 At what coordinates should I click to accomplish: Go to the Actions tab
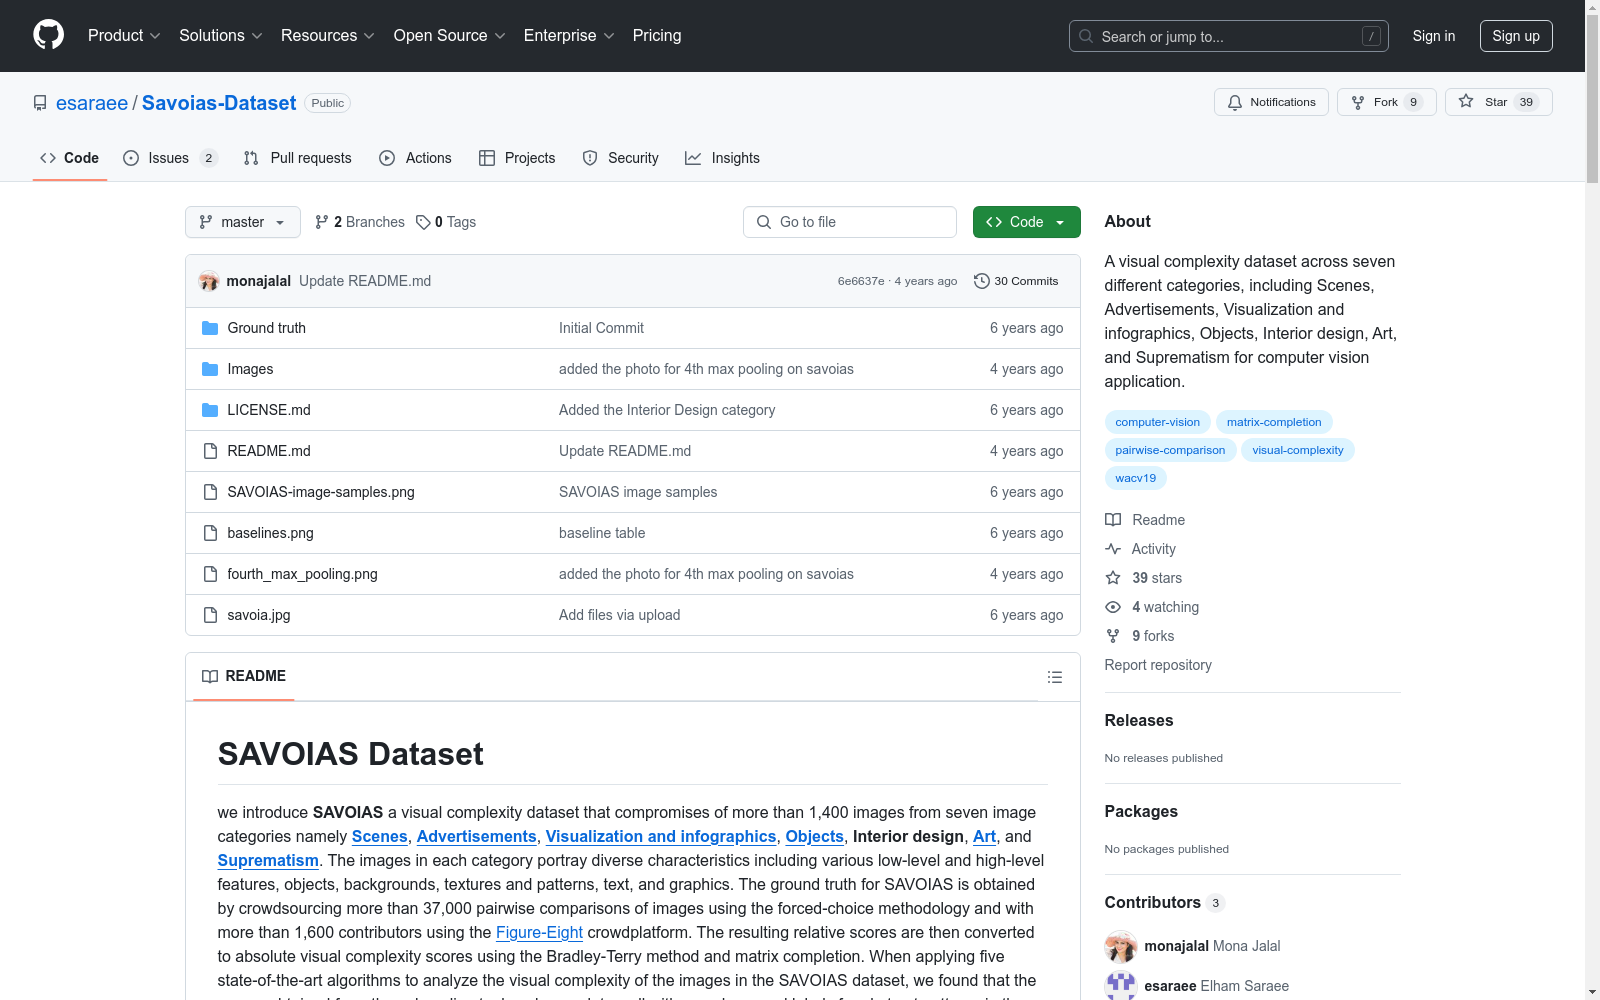pyautogui.click(x=415, y=158)
